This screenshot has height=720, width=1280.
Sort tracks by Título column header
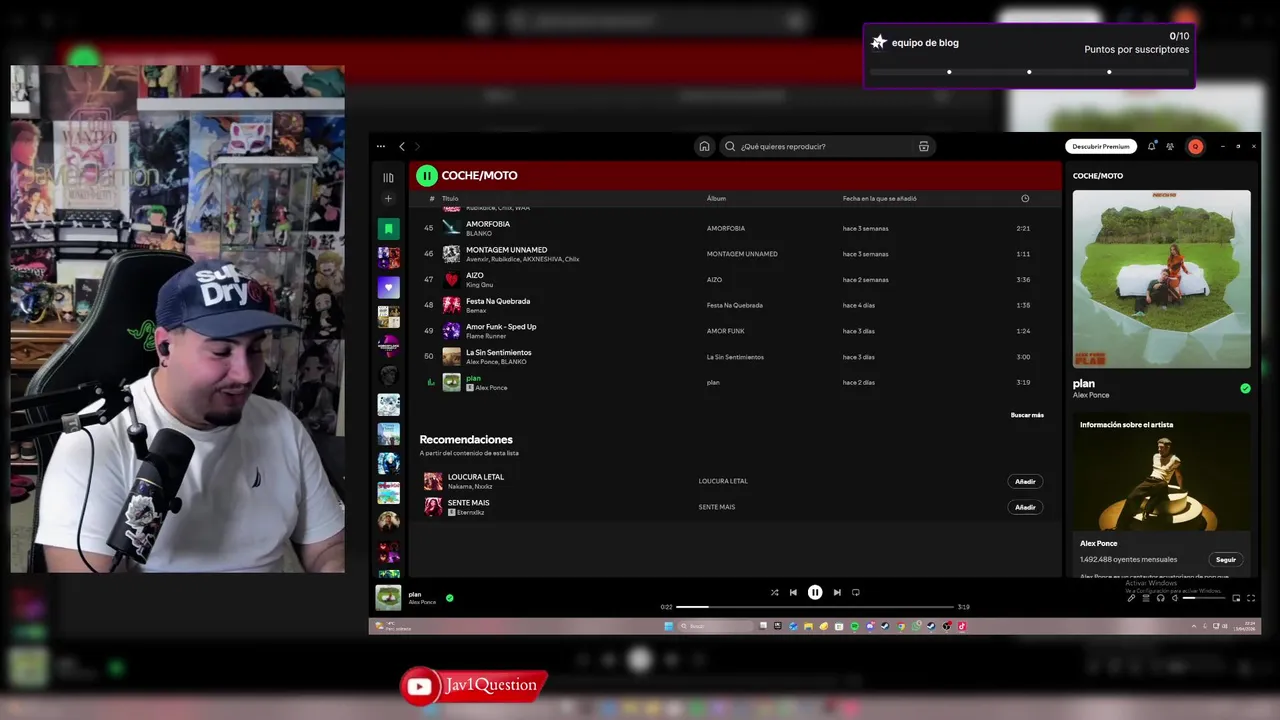(450, 198)
